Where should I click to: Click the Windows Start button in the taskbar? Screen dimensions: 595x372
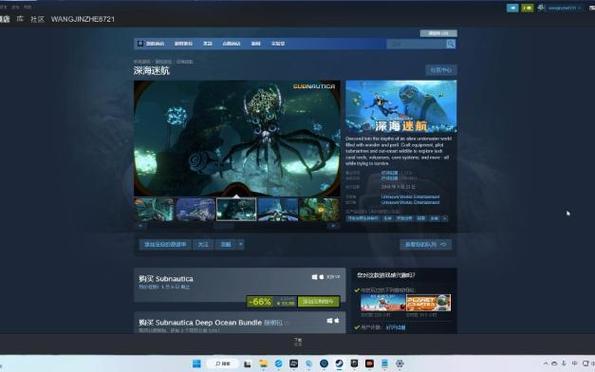tap(197, 364)
